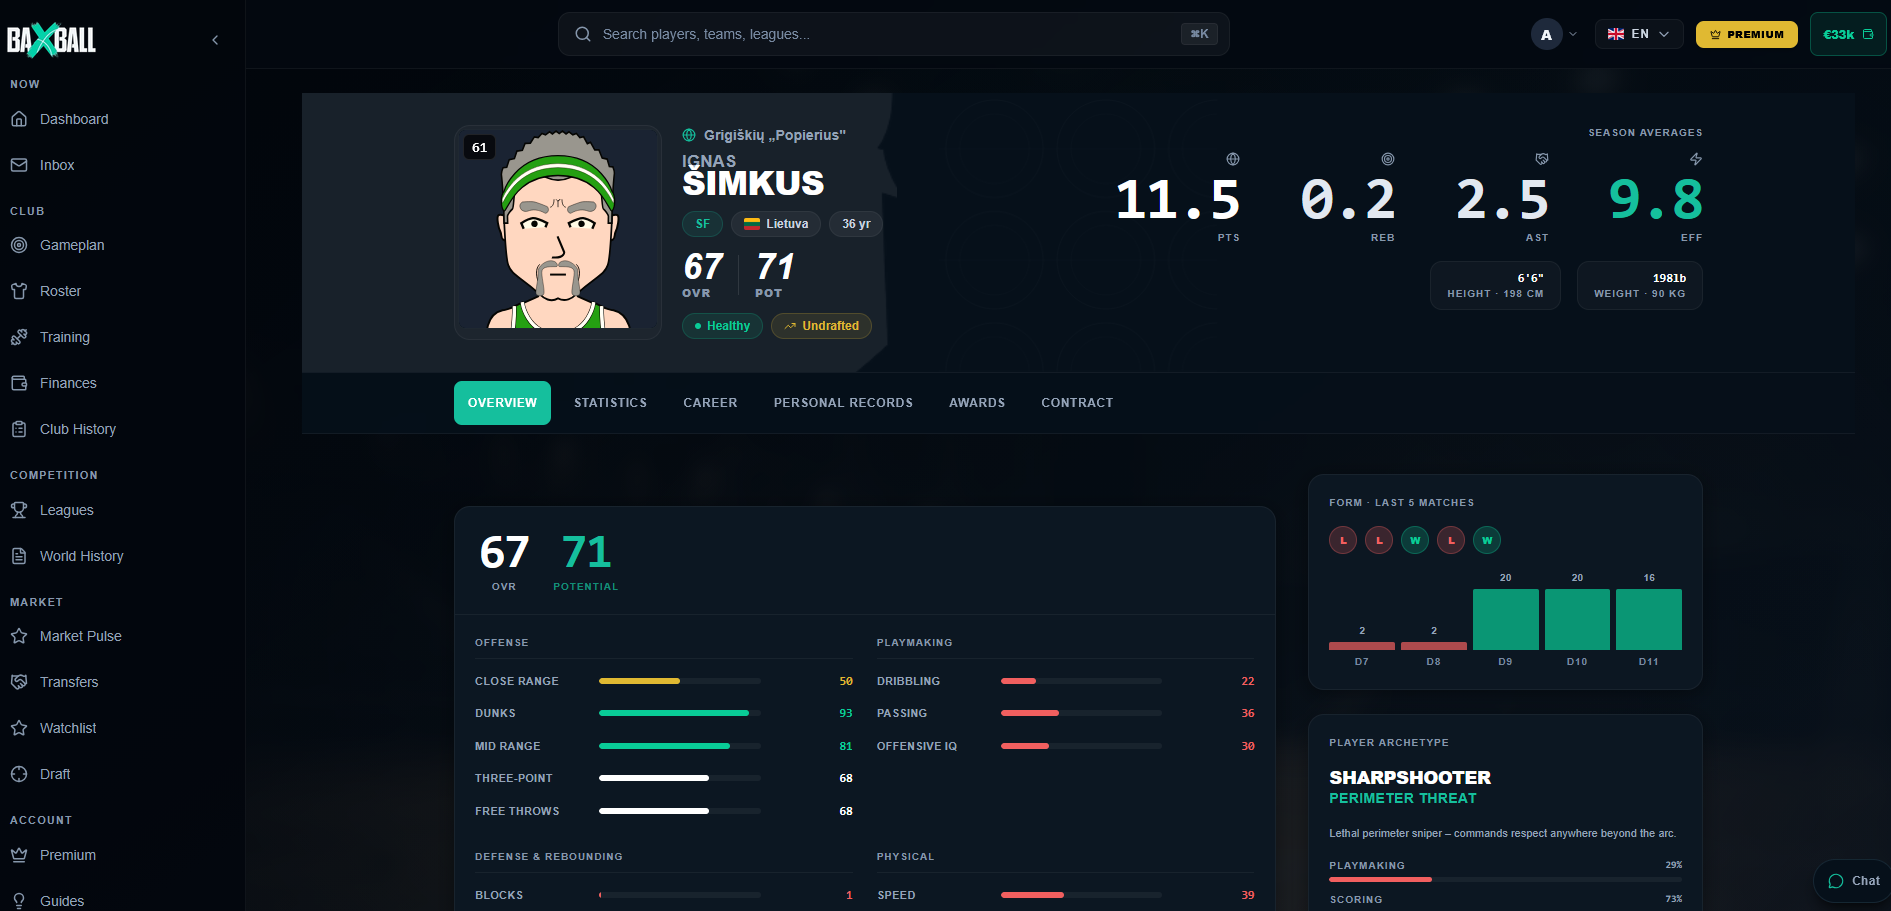Switch to the Career tab
The width and height of the screenshot is (1891, 911).
tap(710, 403)
